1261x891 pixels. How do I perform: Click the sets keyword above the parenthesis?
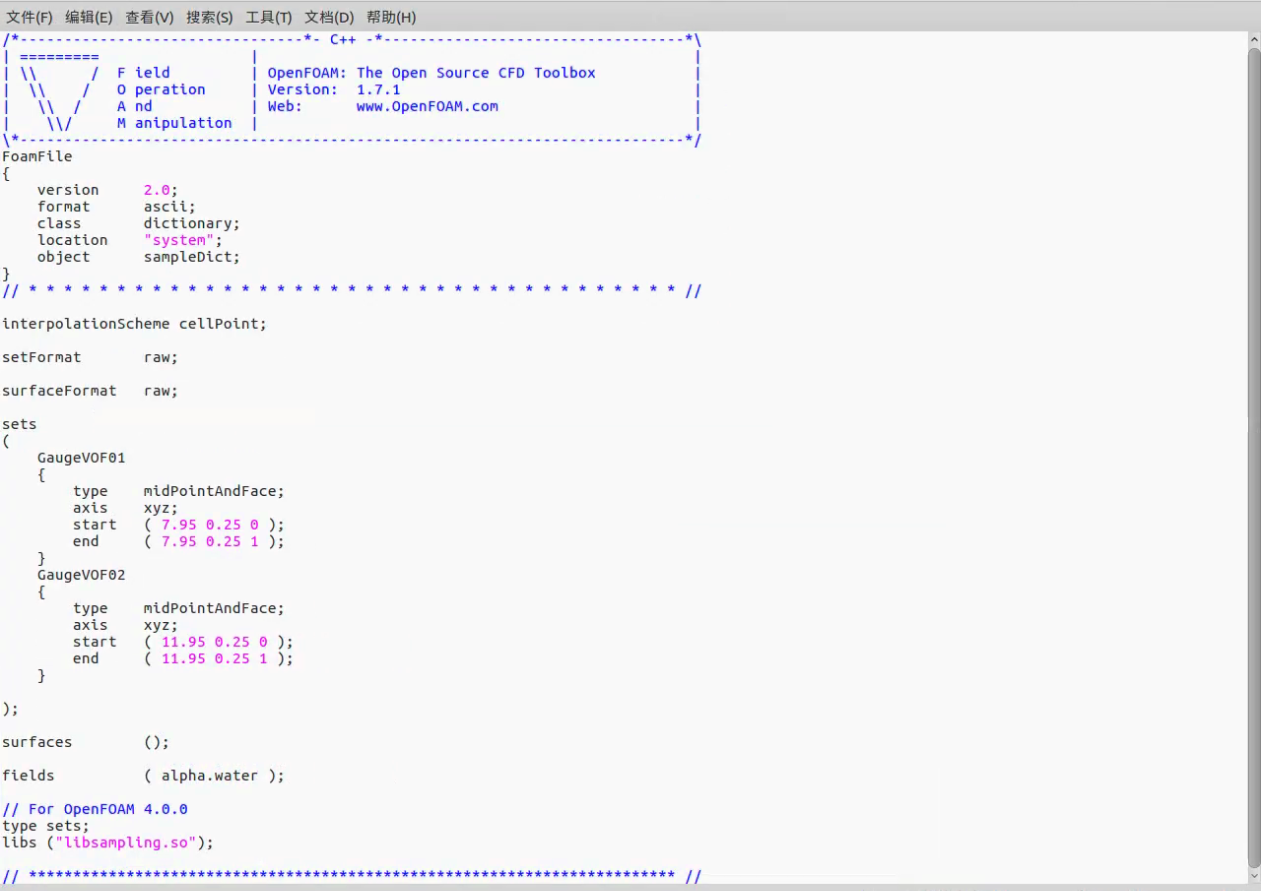click(19, 424)
